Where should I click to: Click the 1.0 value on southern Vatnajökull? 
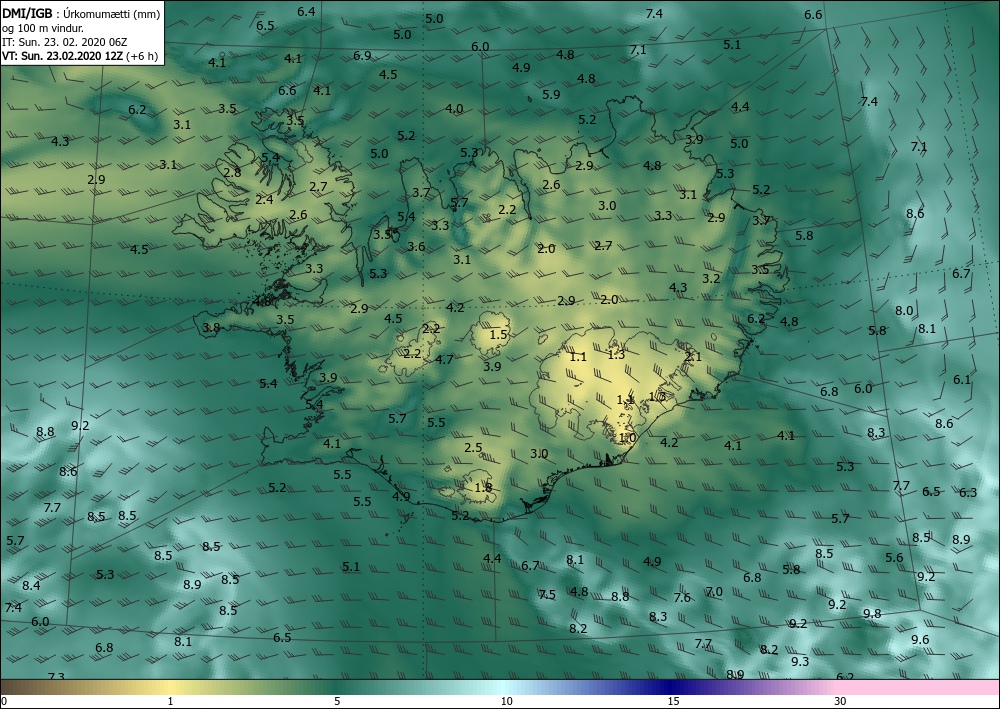[628, 439]
